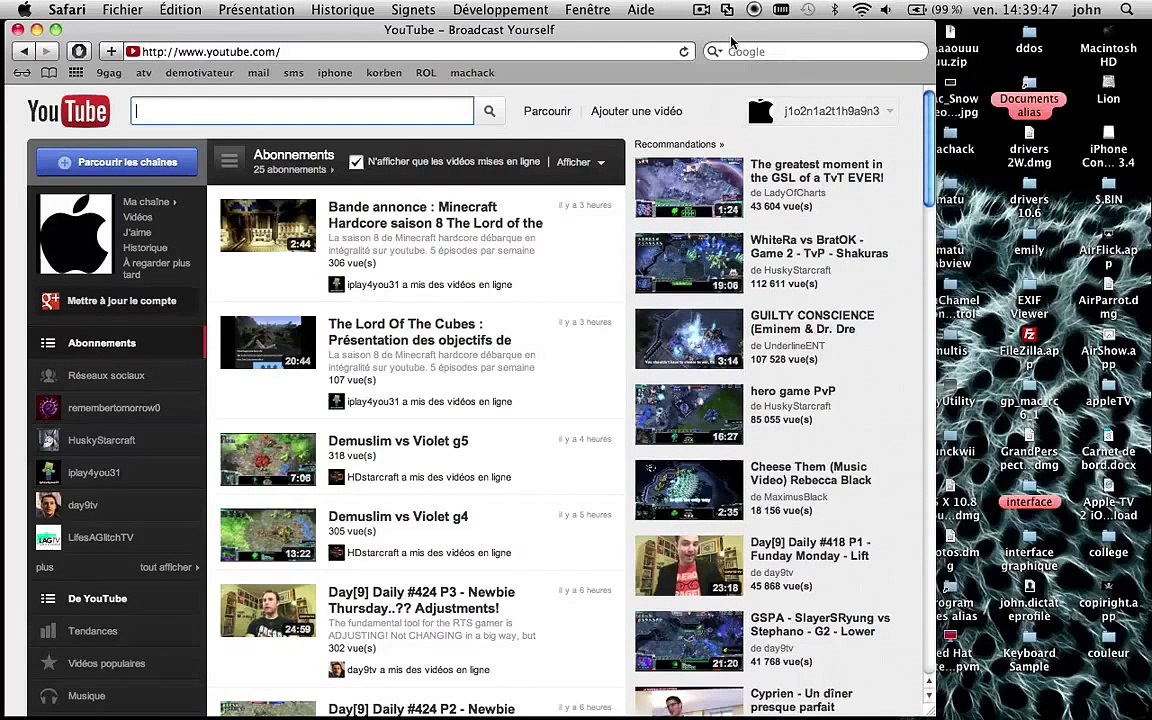The image size is (1152, 720).
Task: Click the YouTube logo
Action: click(68, 111)
